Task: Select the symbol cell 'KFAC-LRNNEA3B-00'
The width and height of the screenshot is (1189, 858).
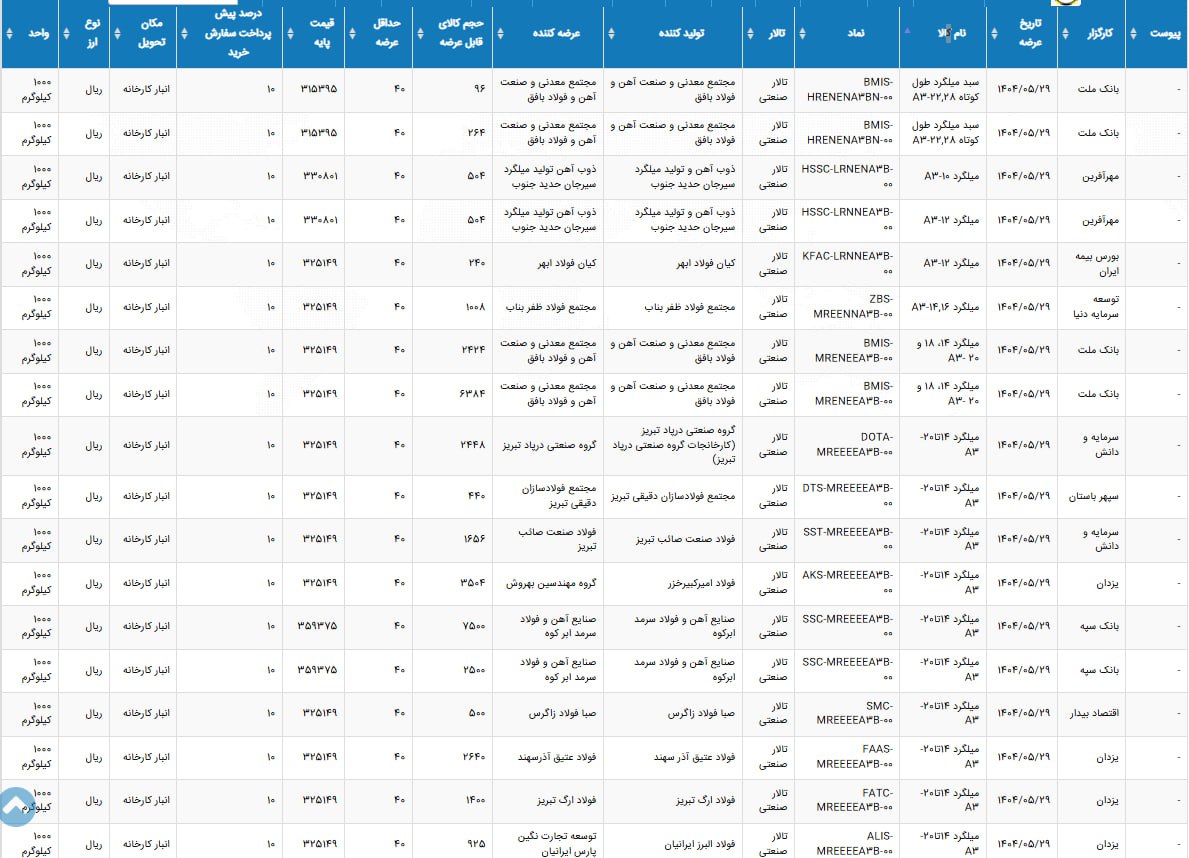Action: click(x=847, y=263)
